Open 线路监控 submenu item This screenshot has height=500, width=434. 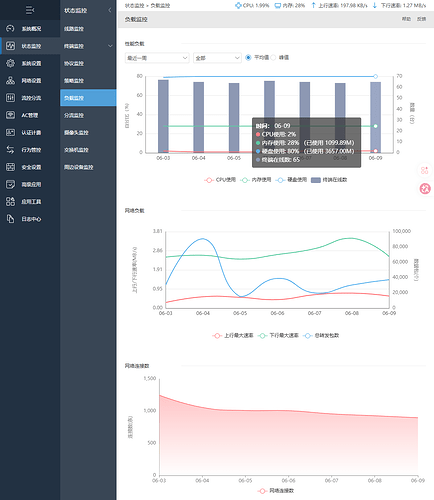pos(74,29)
